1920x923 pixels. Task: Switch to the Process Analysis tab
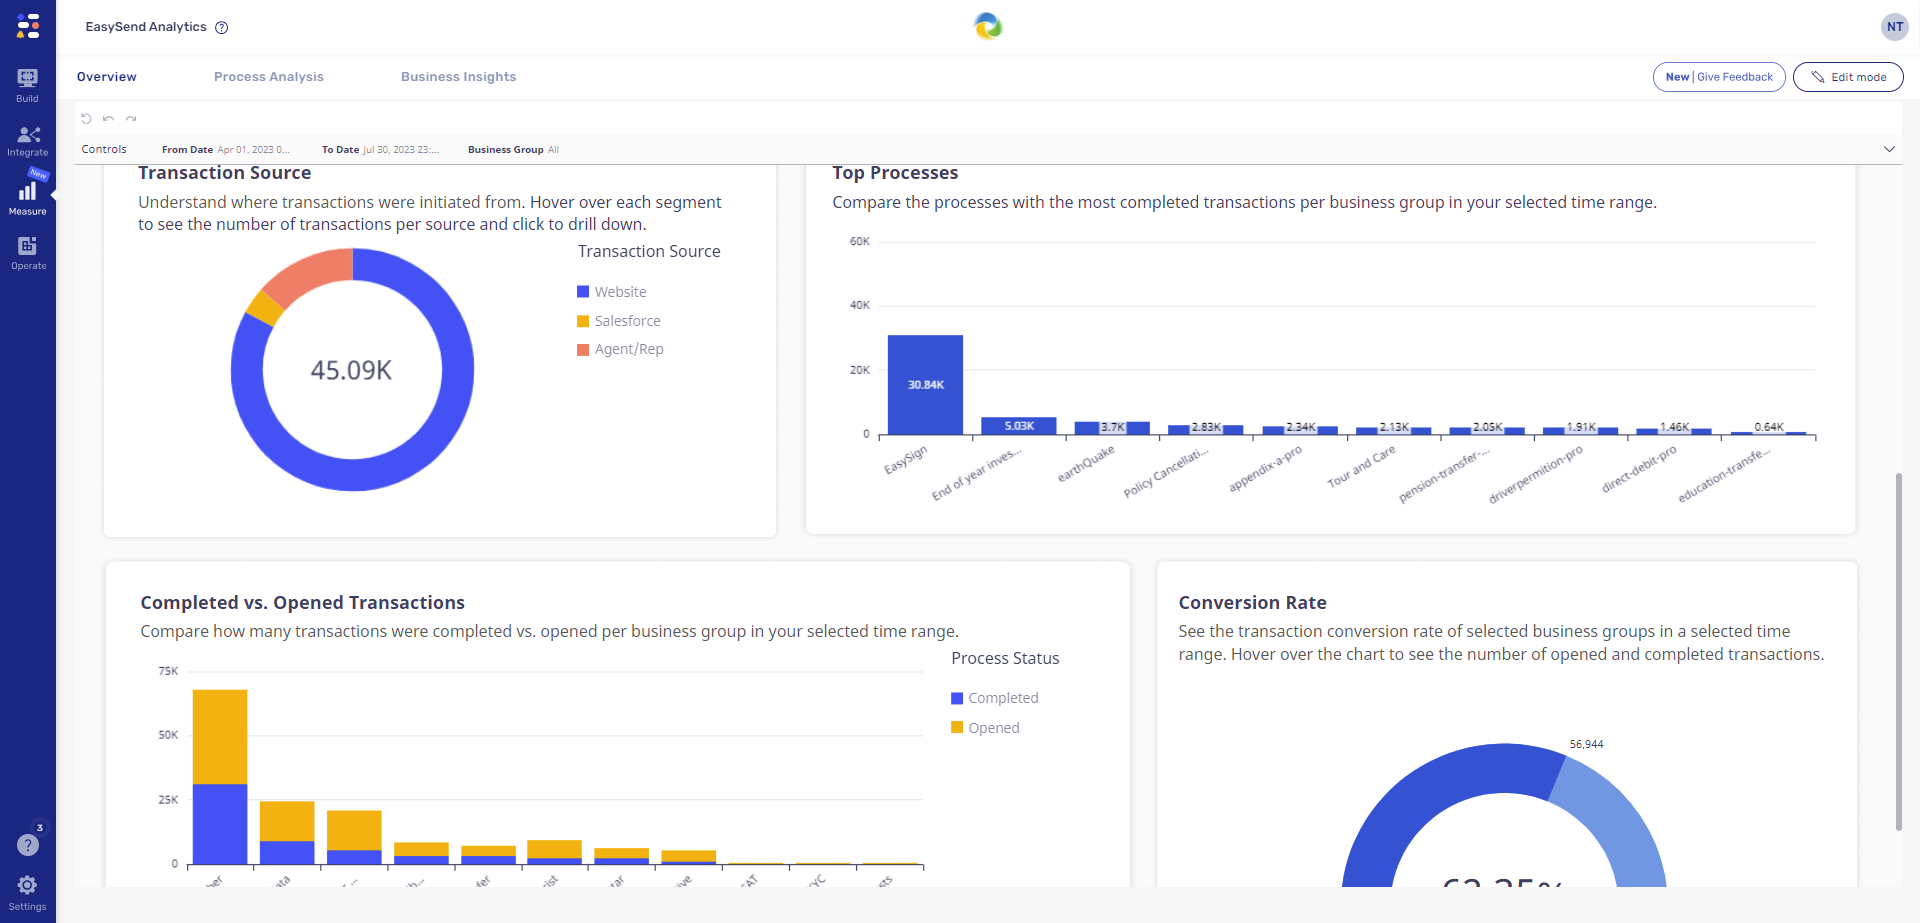268,76
